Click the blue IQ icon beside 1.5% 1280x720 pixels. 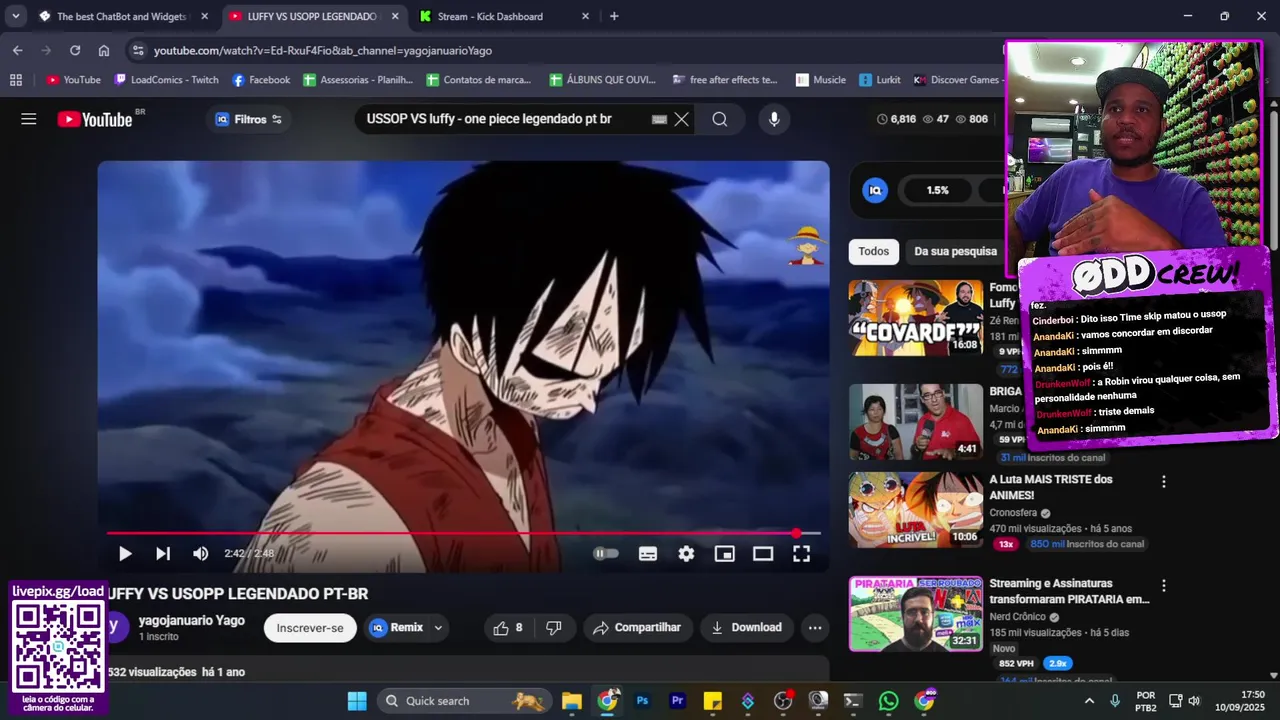[x=875, y=190]
